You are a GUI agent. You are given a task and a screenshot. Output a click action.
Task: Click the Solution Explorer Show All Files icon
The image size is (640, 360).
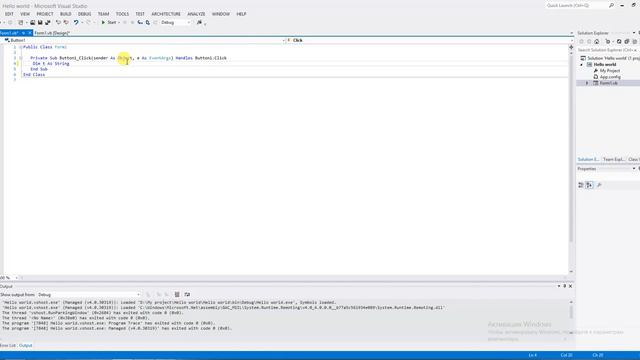pos(634,42)
